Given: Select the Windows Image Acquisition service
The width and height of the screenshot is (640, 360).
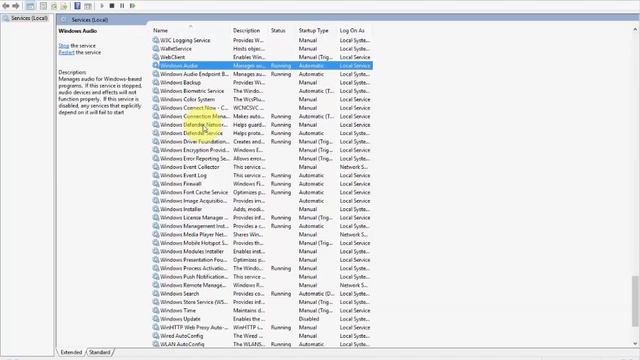Looking at the screenshot, I should click(262, 201).
